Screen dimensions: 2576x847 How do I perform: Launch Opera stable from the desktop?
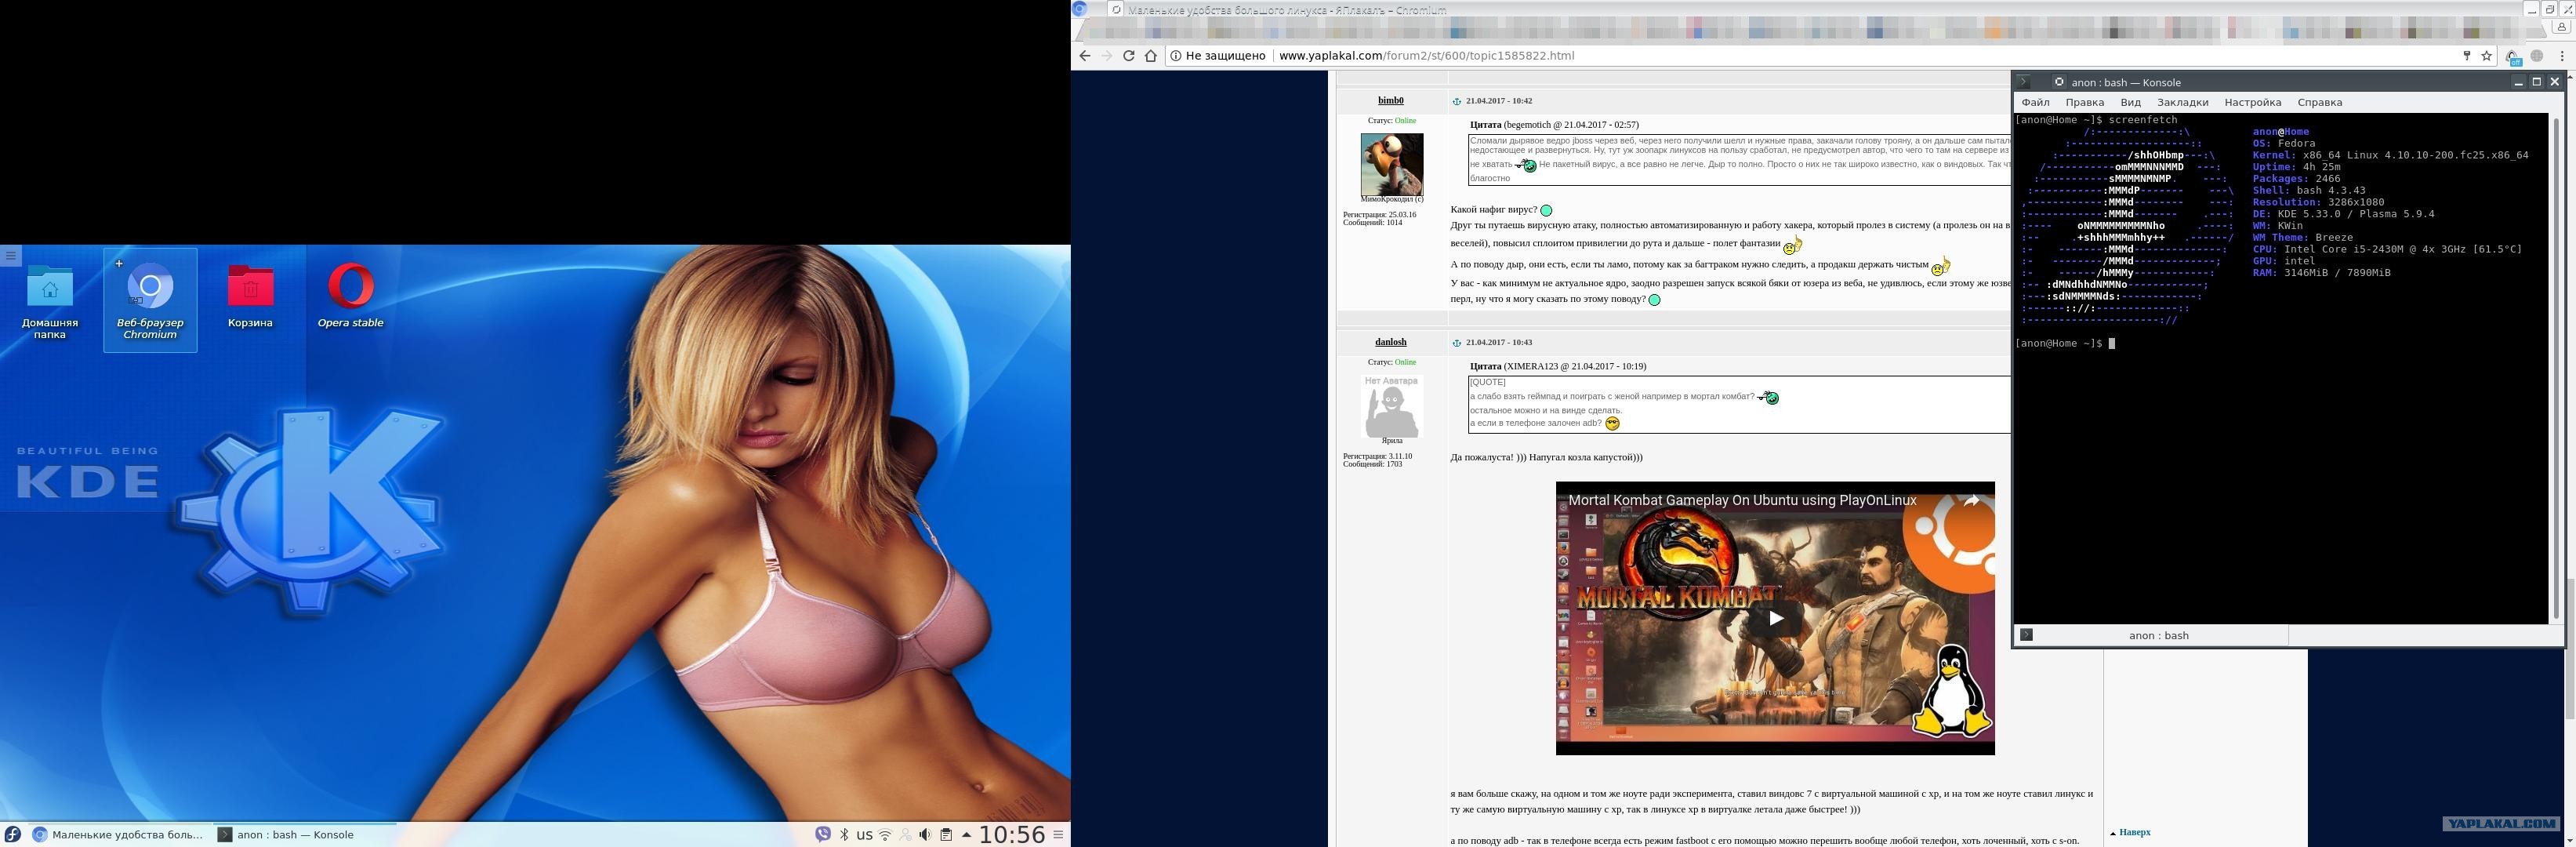[350, 296]
